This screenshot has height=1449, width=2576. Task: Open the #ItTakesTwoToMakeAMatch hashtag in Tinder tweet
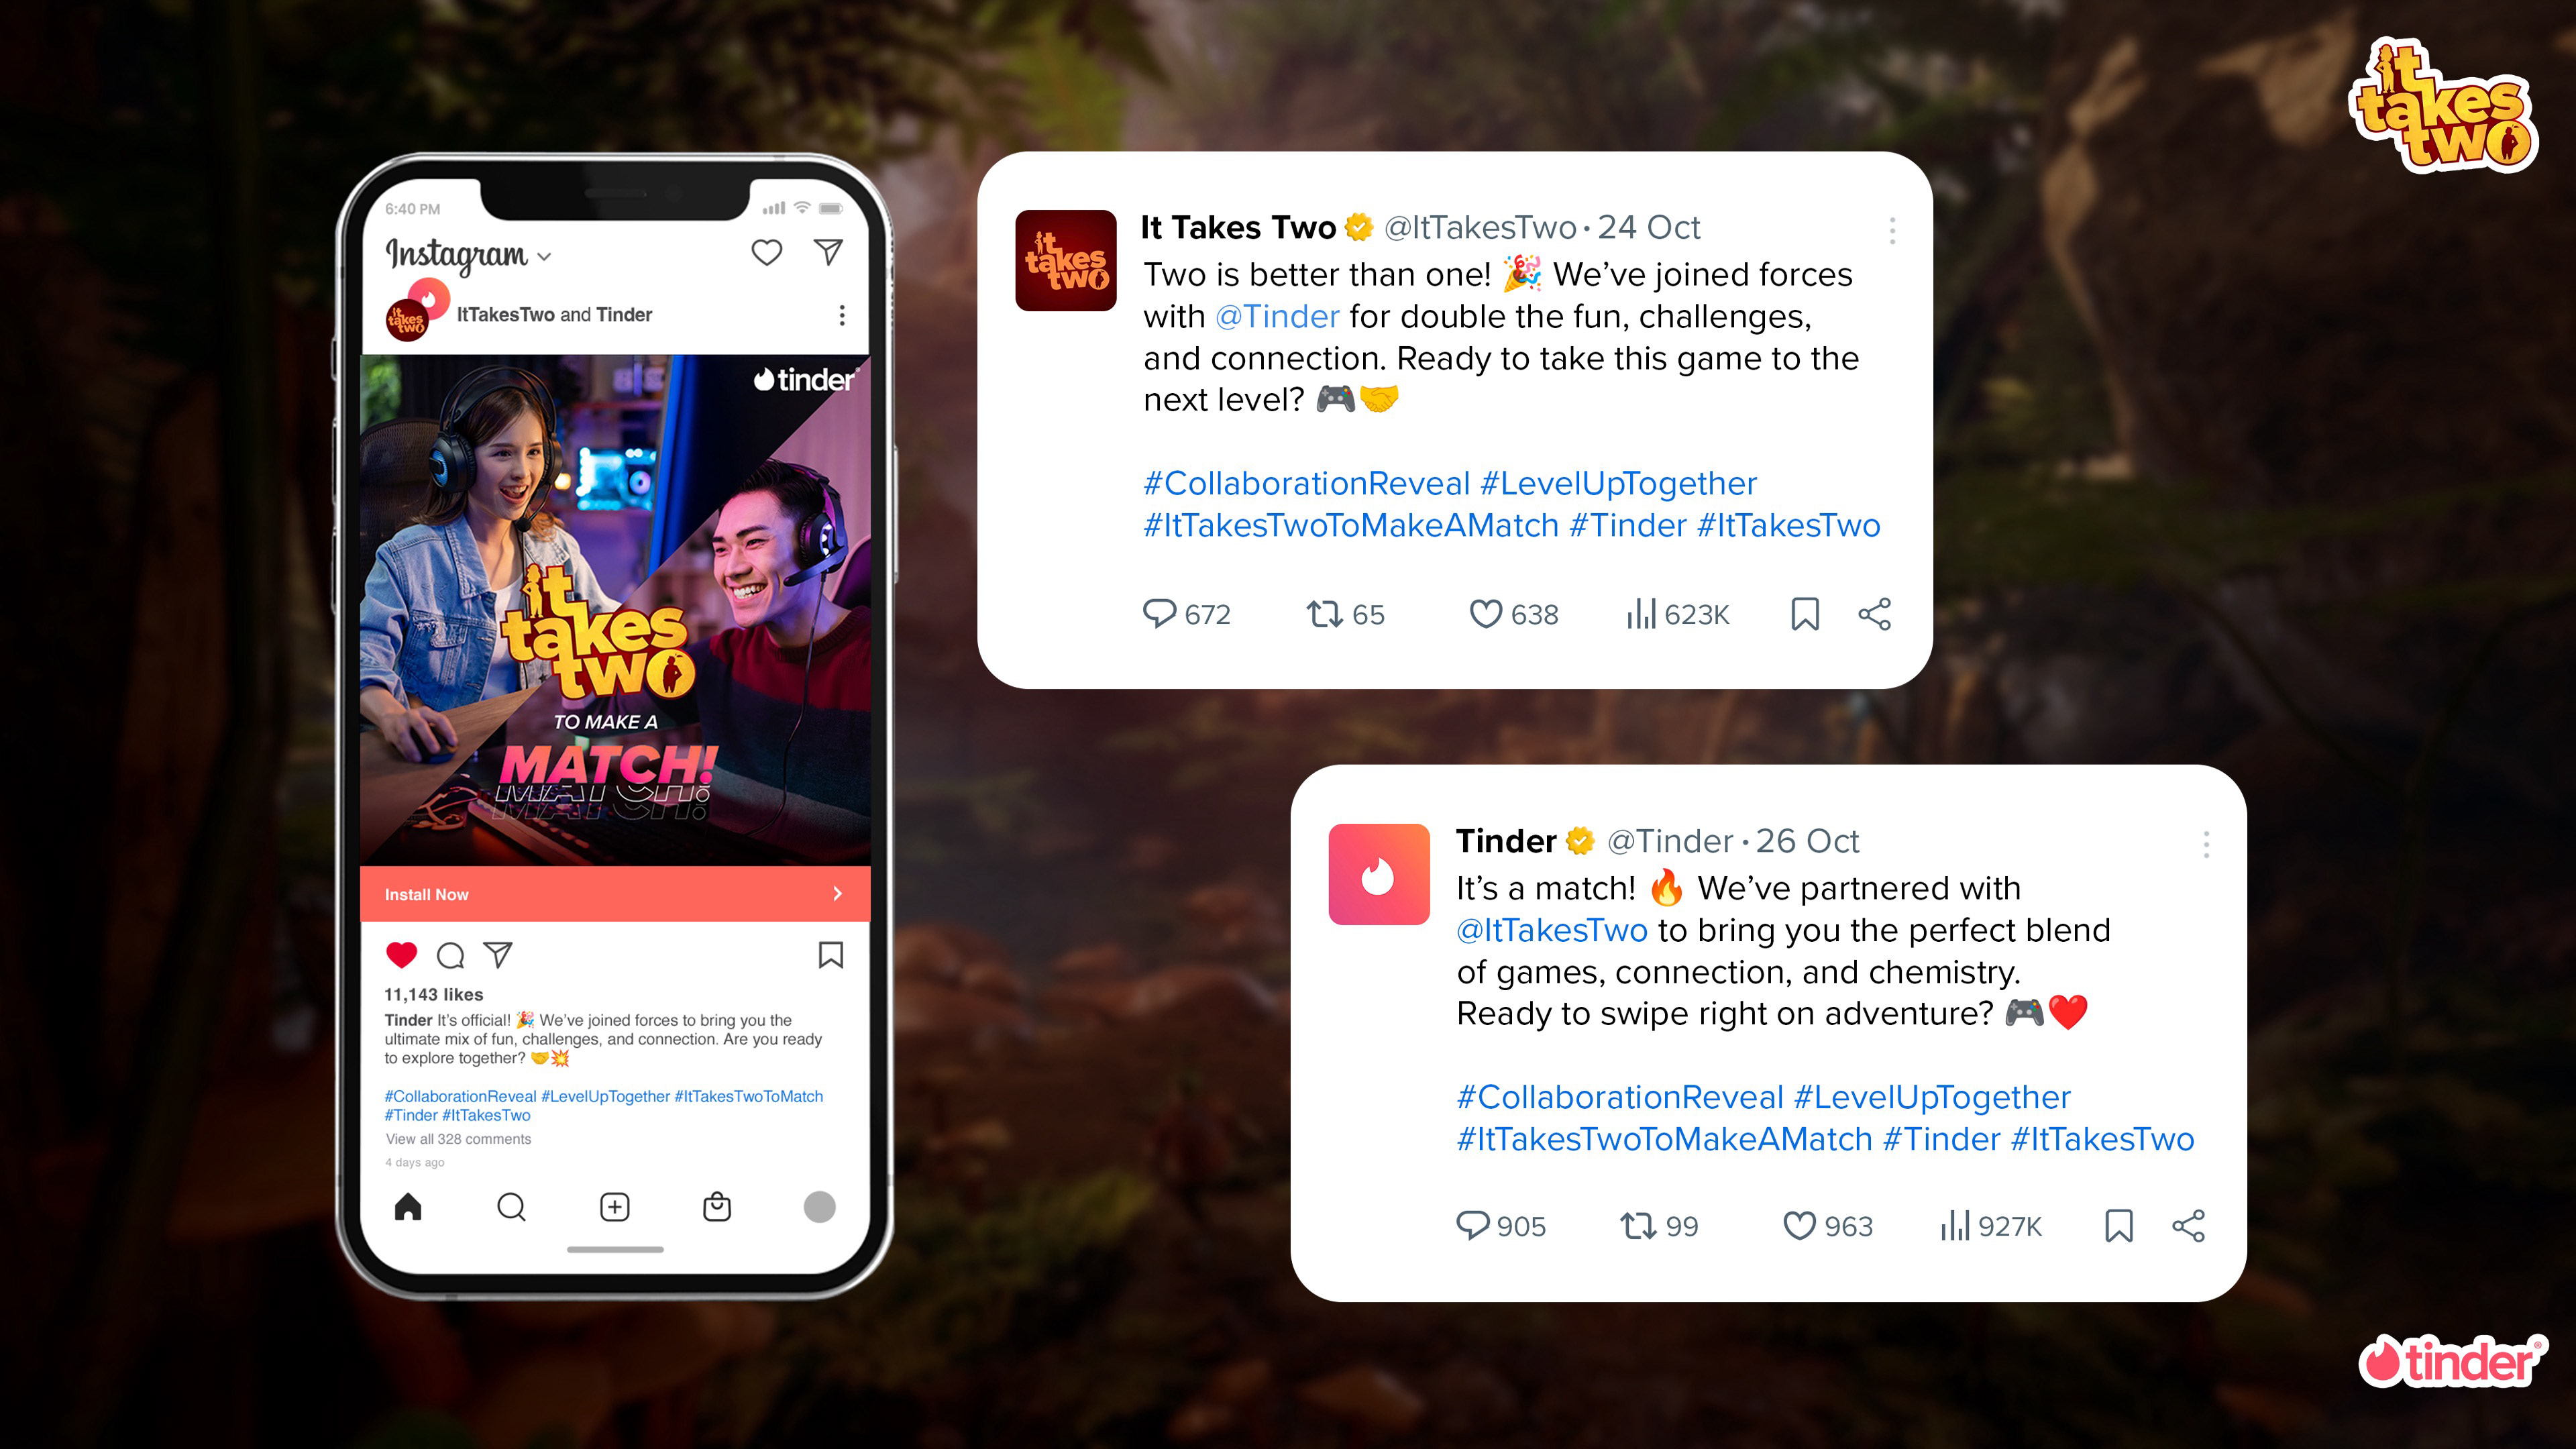click(x=1664, y=1139)
